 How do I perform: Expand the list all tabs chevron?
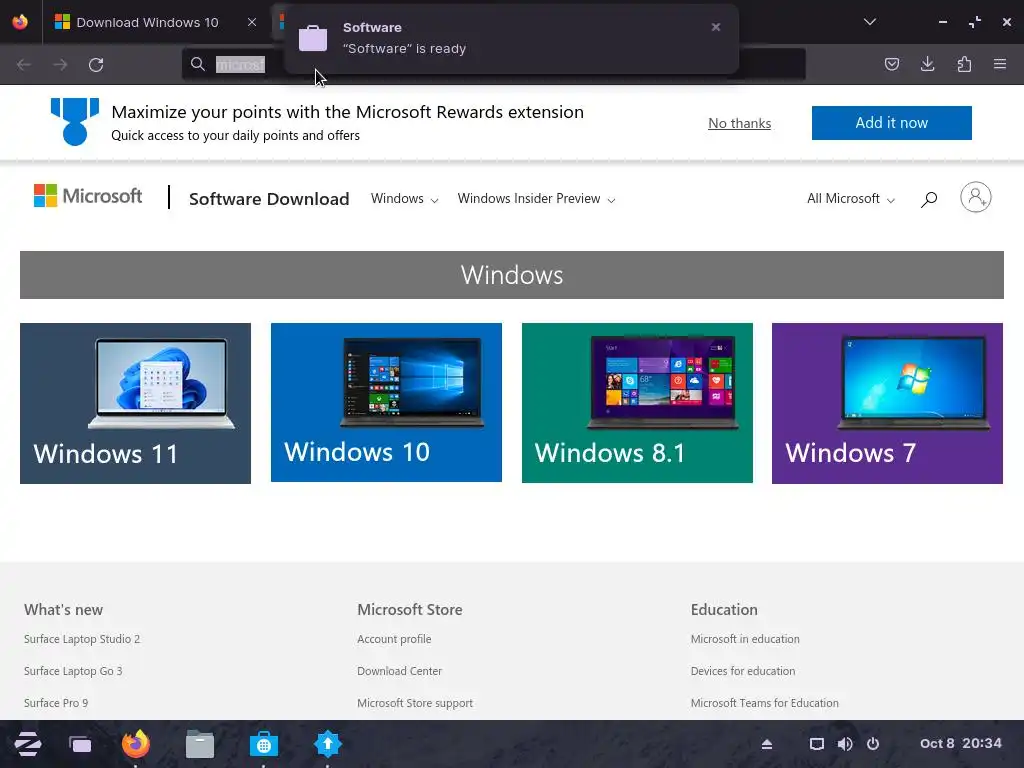point(869,22)
